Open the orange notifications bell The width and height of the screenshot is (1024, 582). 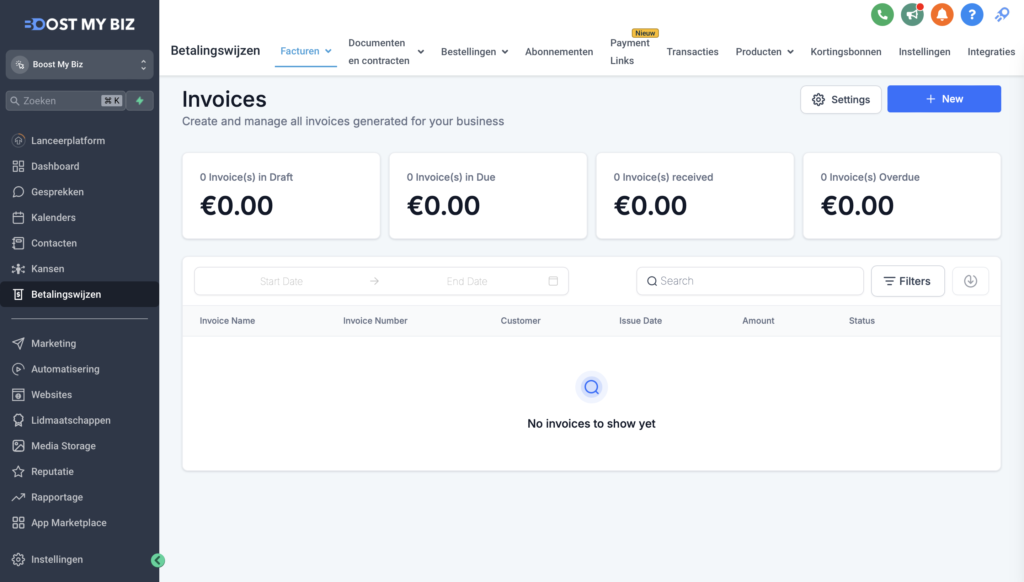[x=942, y=15]
